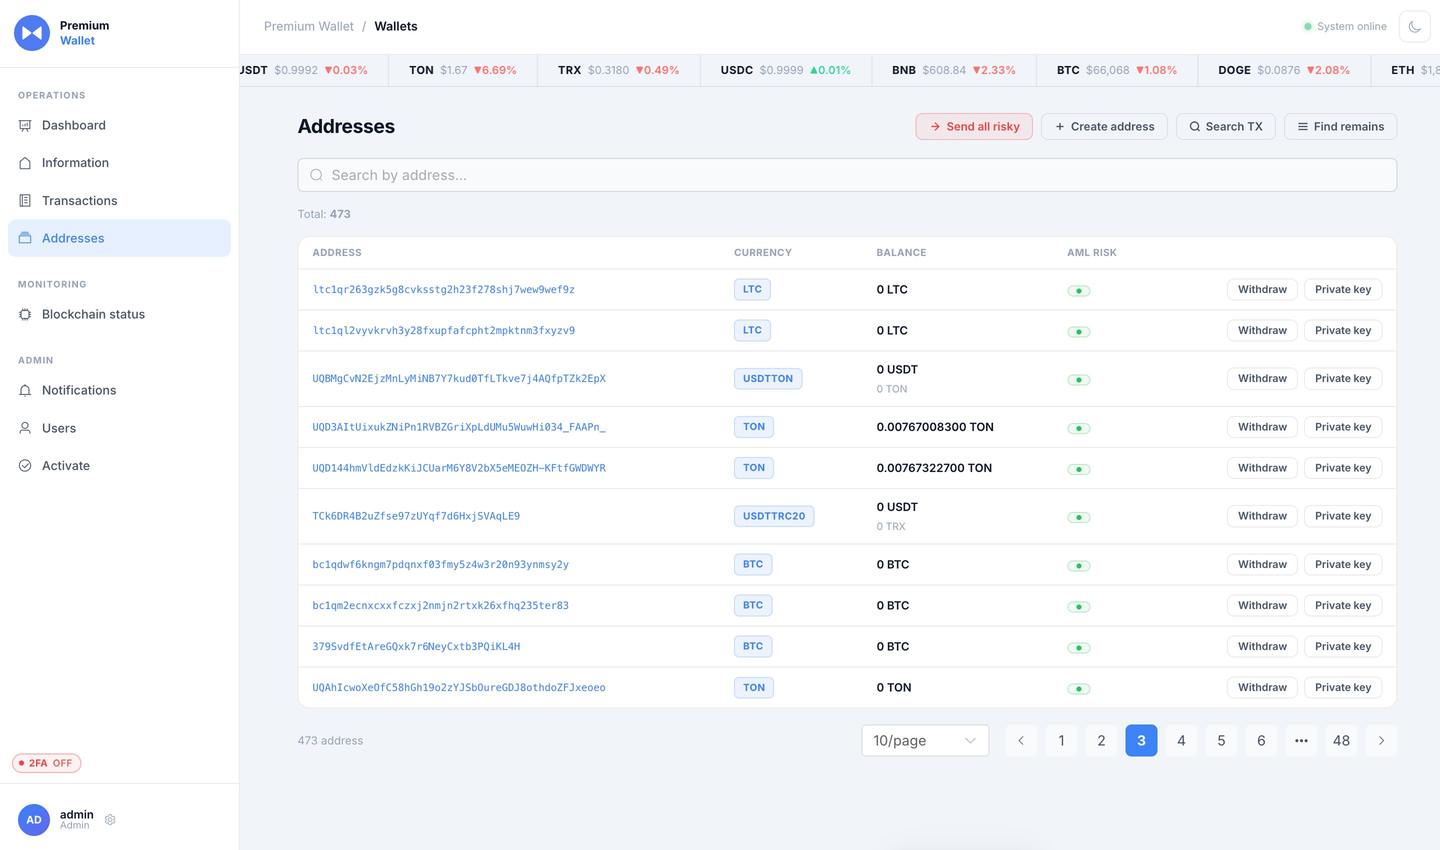
Task: Show private key for UQD3AItUixuk address
Action: pos(1343,427)
